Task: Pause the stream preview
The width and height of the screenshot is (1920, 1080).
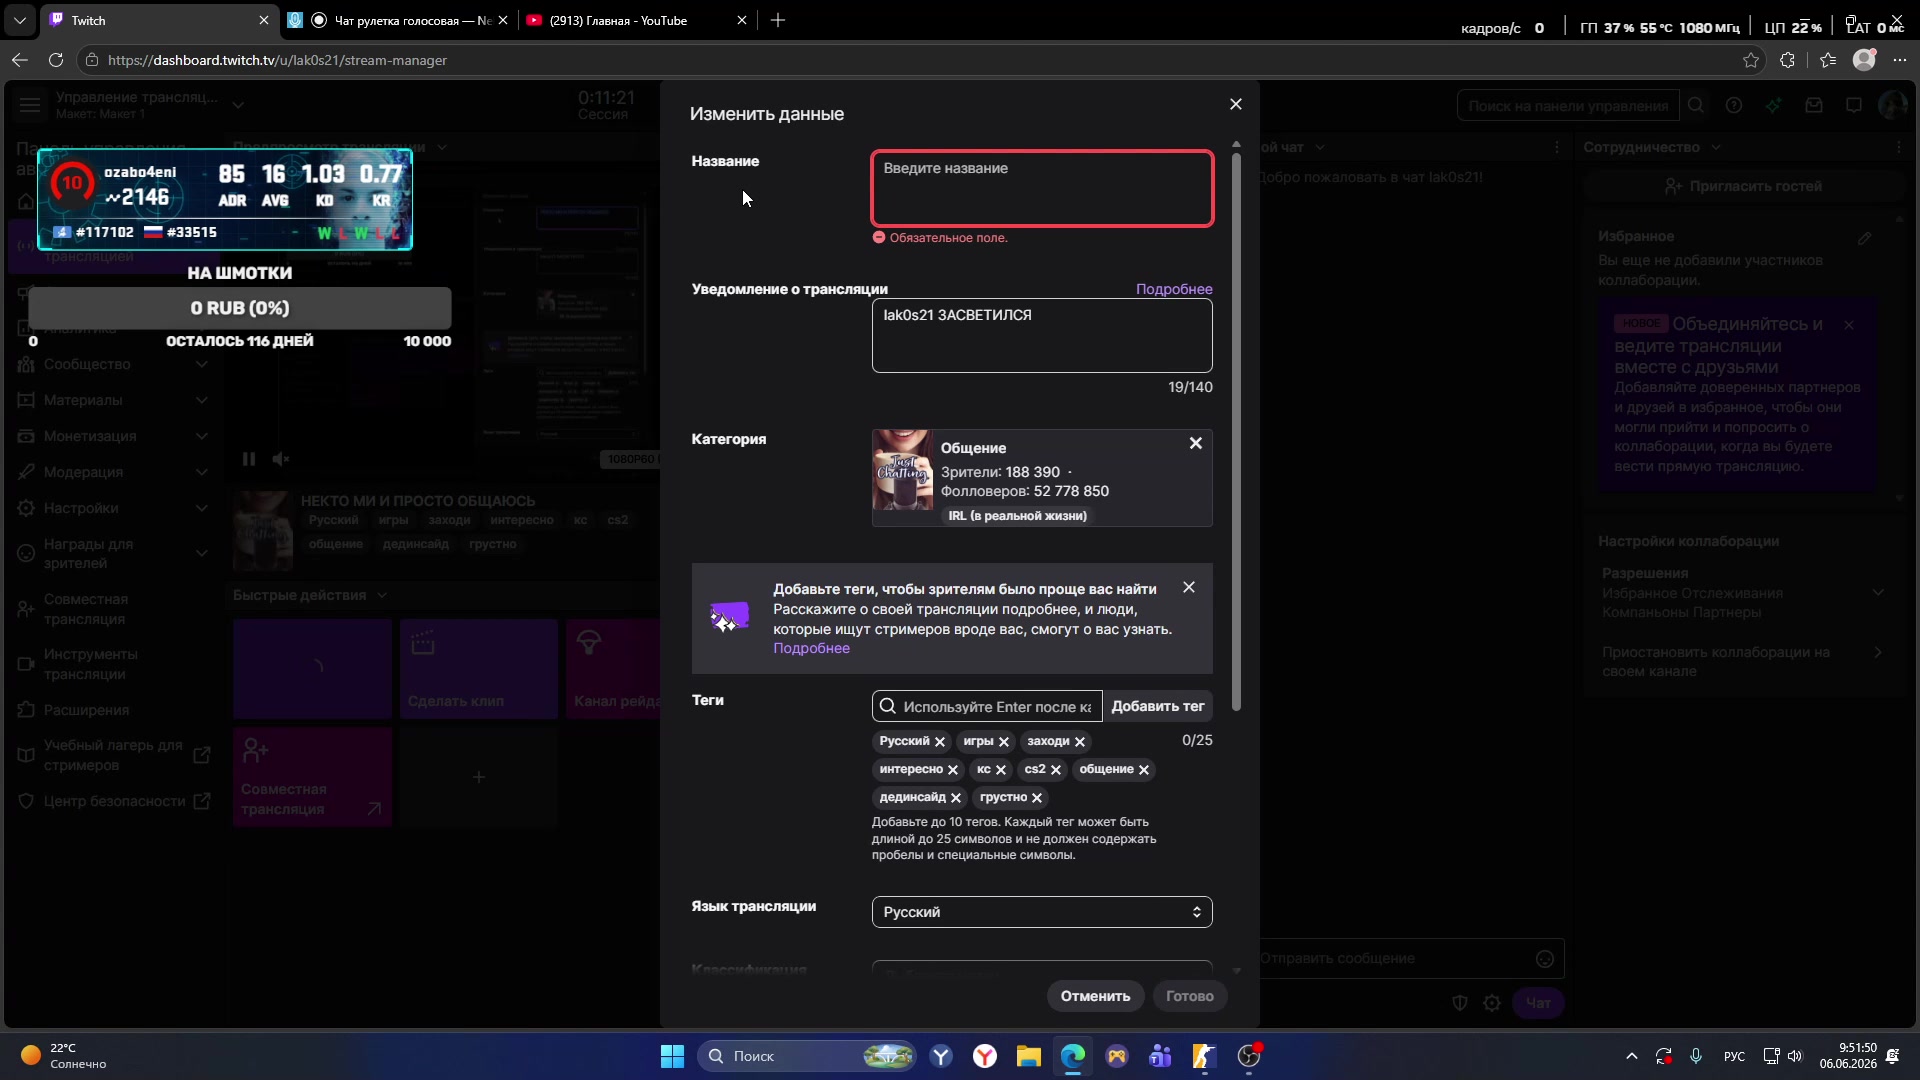Action: [249, 459]
